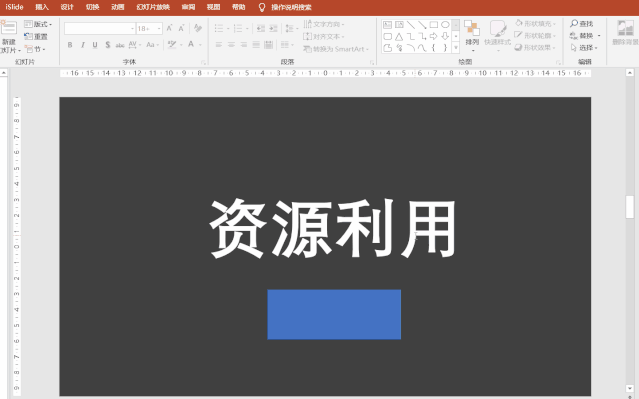Toggle align text left
639x399 pixels.
tap(219, 44)
